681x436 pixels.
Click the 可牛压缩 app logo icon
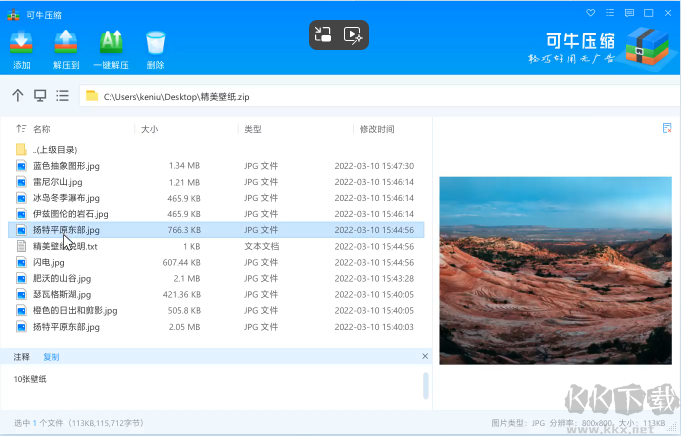[x=13, y=15]
